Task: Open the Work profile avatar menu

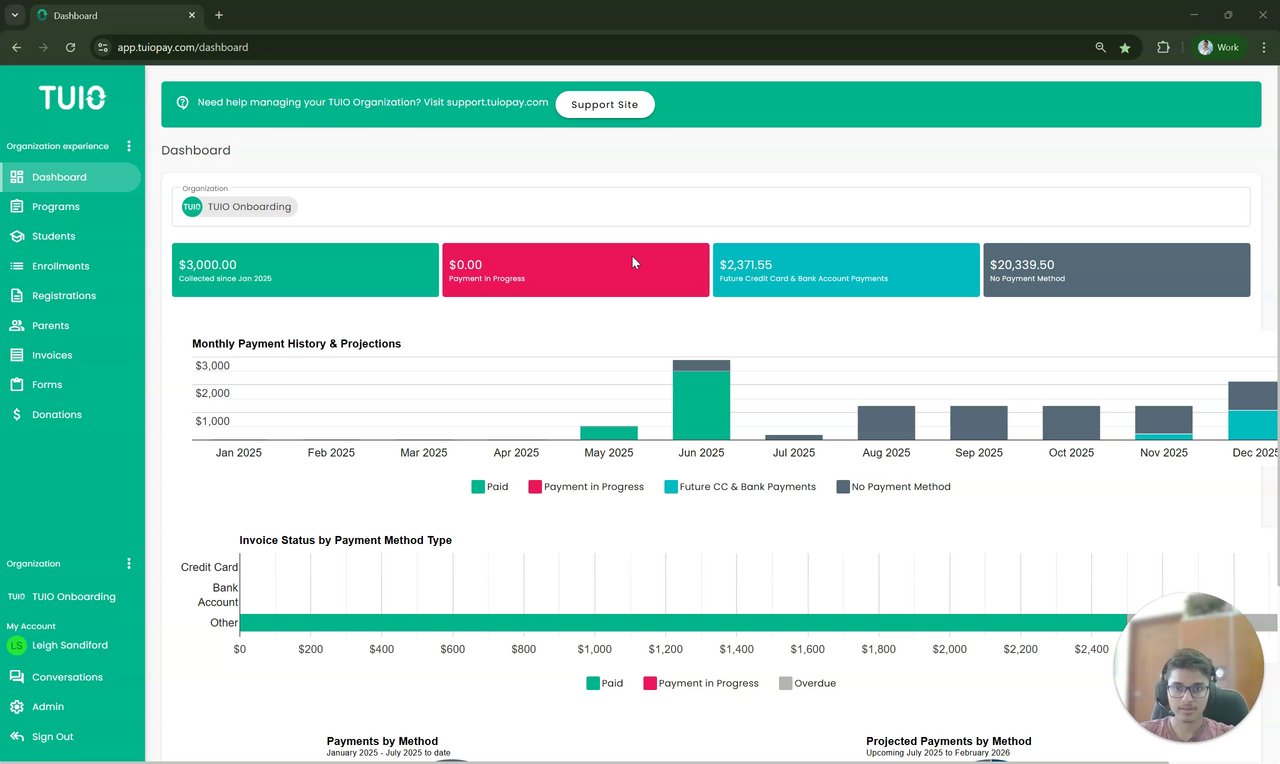Action: [1218, 47]
